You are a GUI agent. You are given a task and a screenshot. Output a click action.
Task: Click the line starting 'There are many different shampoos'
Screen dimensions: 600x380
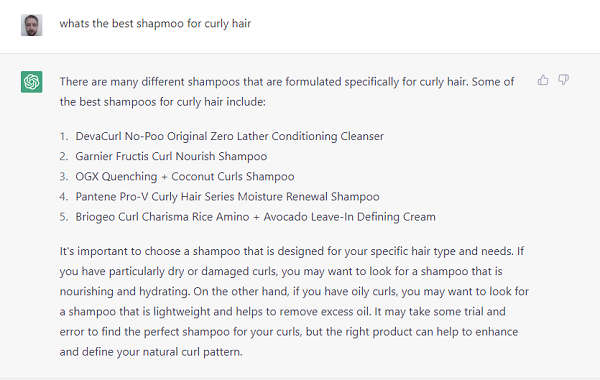(x=287, y=82)
